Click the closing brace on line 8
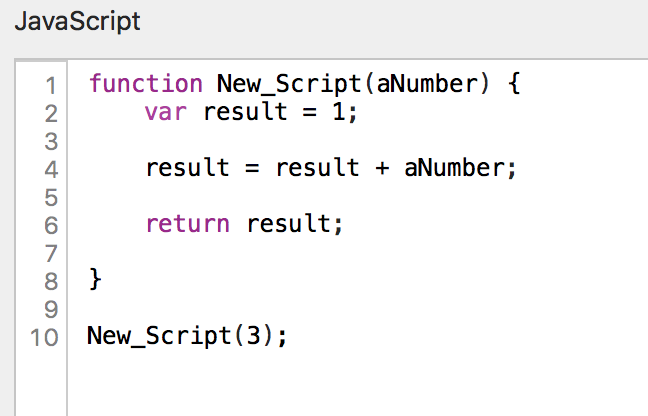The image size is (648, 416). click(x=96, y=280)
